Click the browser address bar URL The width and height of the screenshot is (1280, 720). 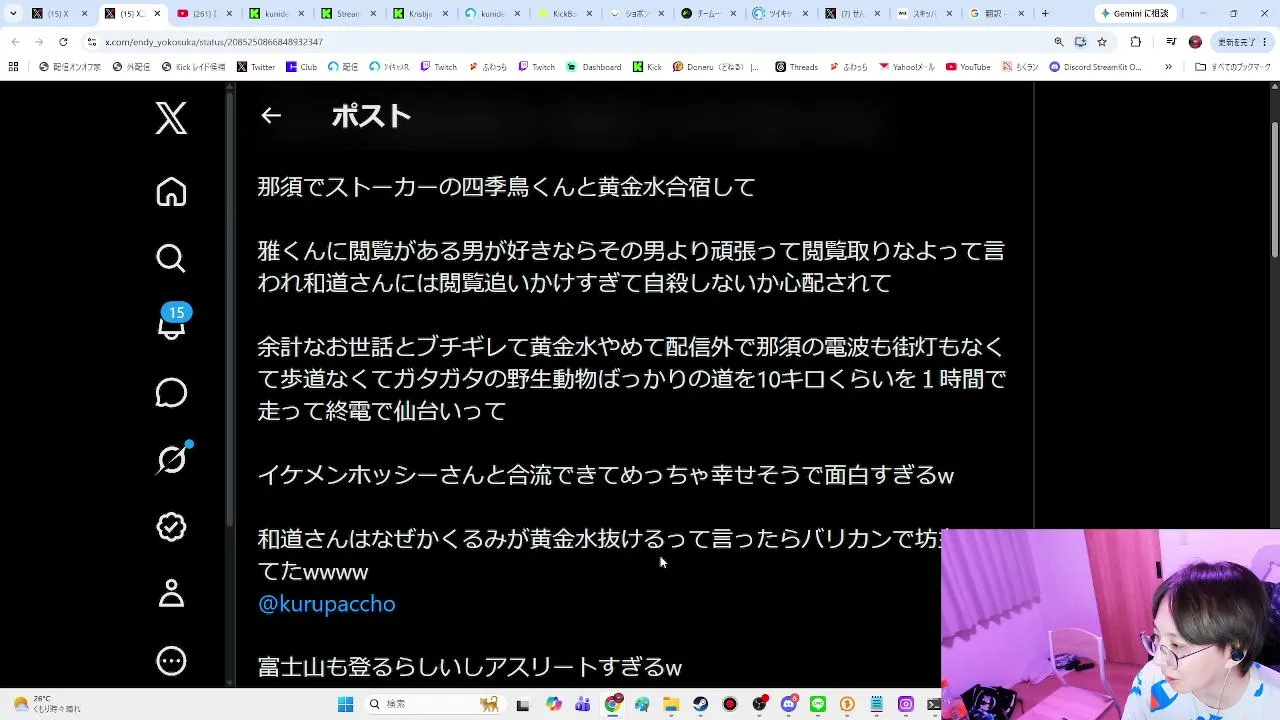click(x=214, y=42)
